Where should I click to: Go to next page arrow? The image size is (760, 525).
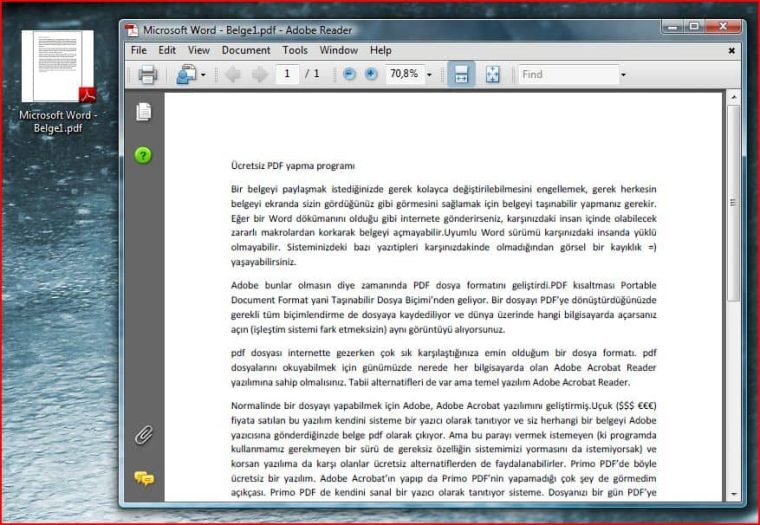(260, 75)
